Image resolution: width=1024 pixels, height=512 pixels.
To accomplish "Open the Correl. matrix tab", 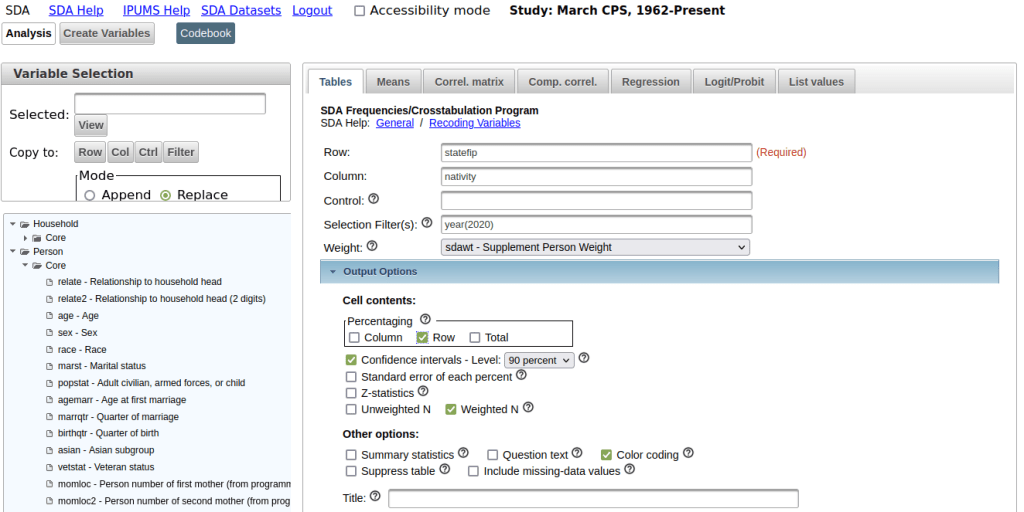I will coord(469,82).
